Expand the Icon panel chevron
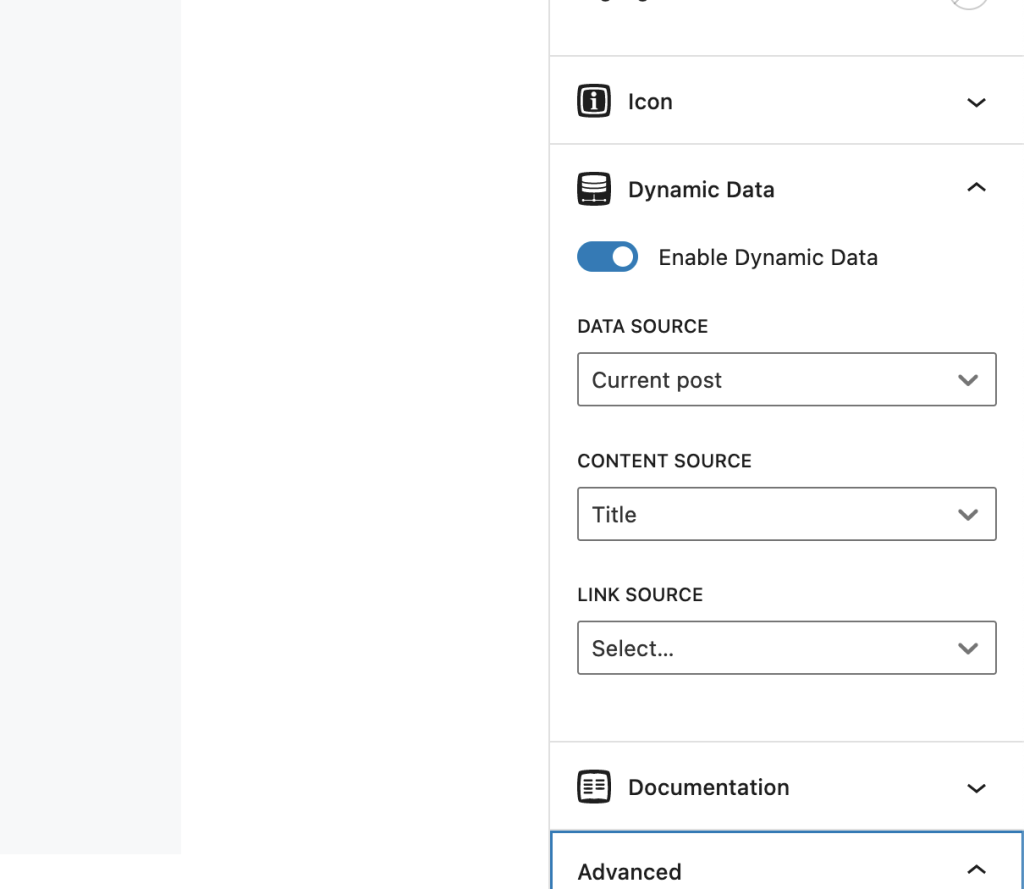This screenshot has width=1024, height=889. (x=976, y=103)
